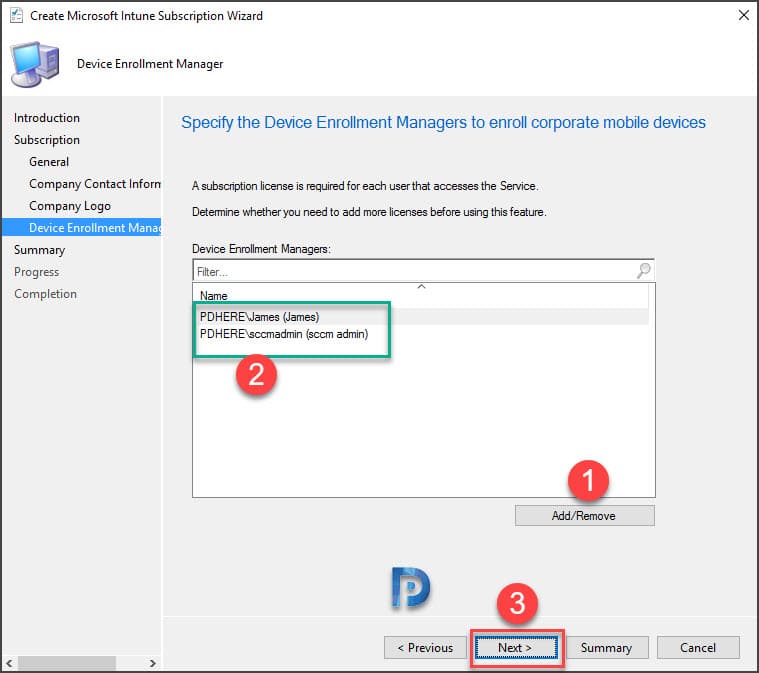Viewport: 759px width, 673px height.
Task: Sort by the Name column header
Action: (x=420, y=295)
